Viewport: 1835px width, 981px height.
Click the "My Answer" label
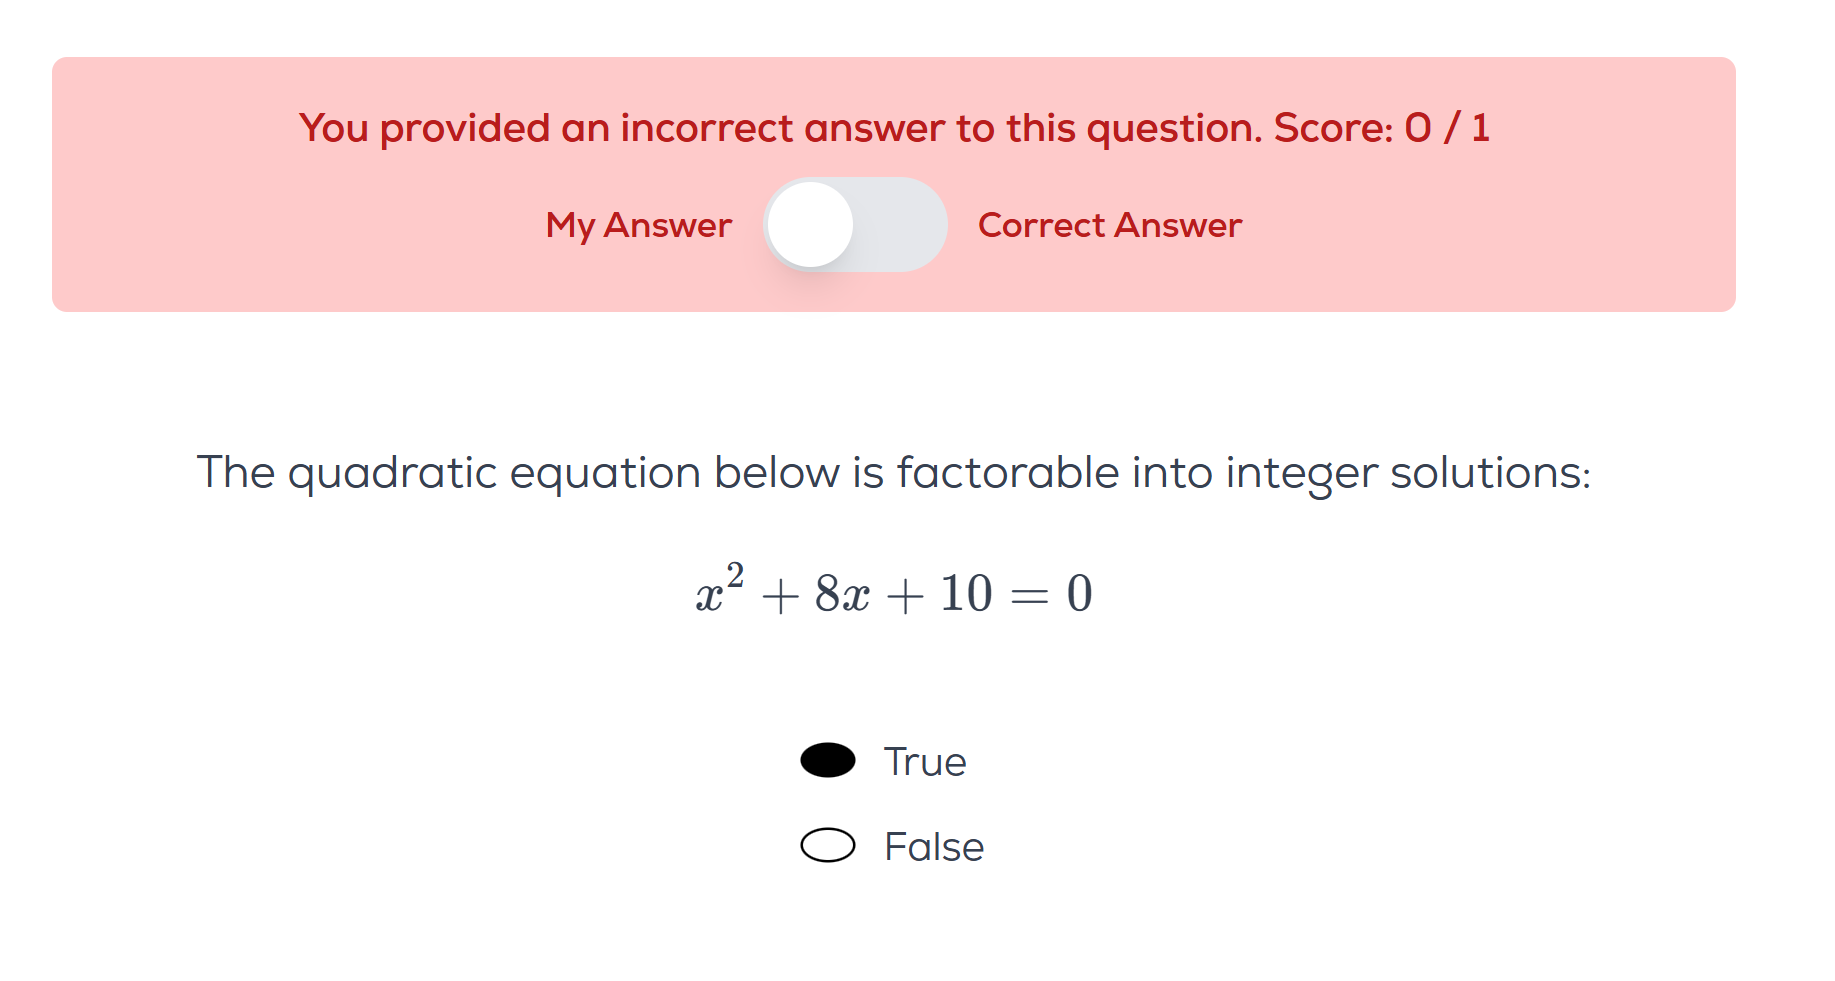coord(639,226)
